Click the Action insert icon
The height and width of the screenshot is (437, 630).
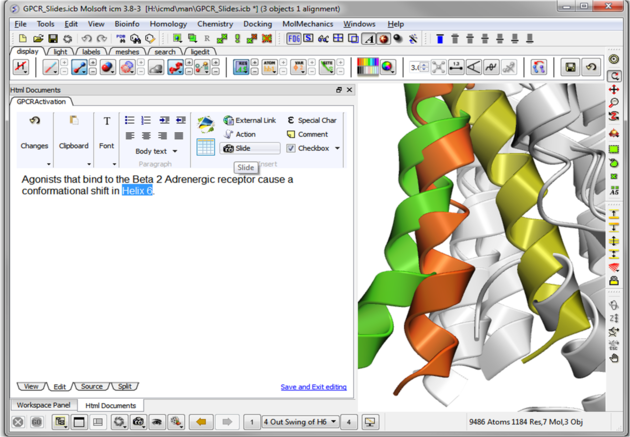pos(240,134)
